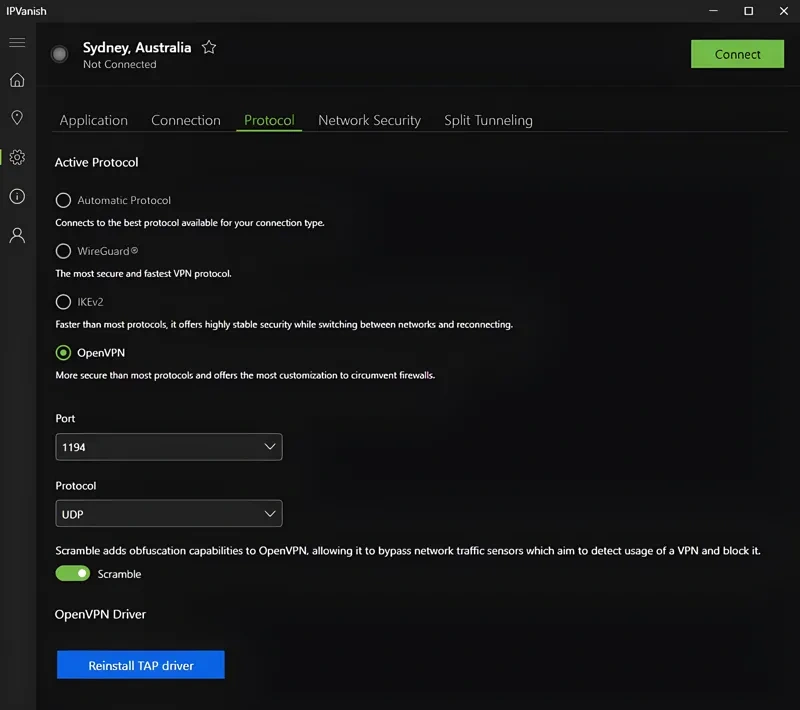The width and height of the screenshot is (800, 710).
Task: Select the WireGuard protocol
Action: 63,251
